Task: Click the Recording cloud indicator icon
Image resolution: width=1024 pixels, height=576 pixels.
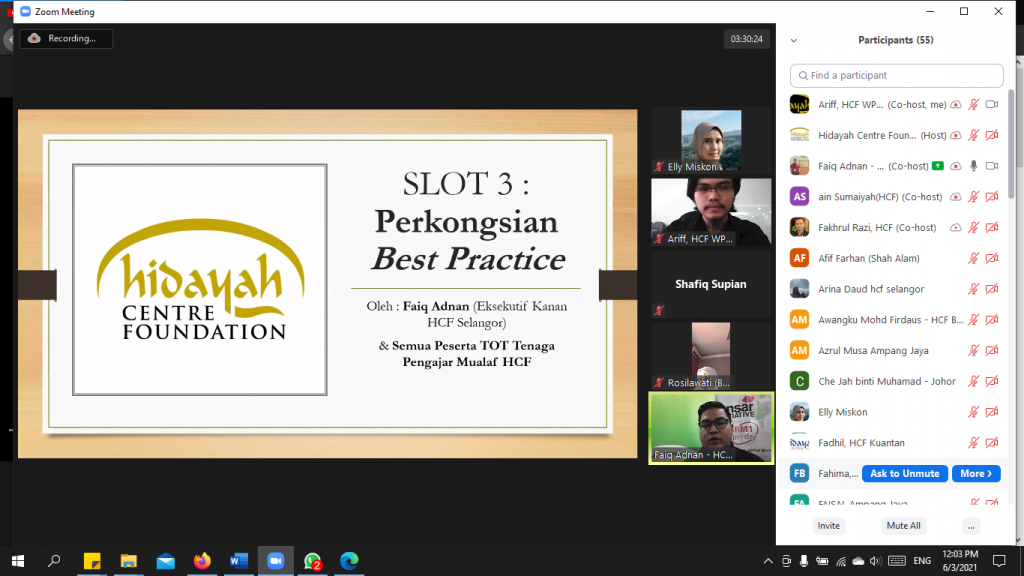Action: 35,38
